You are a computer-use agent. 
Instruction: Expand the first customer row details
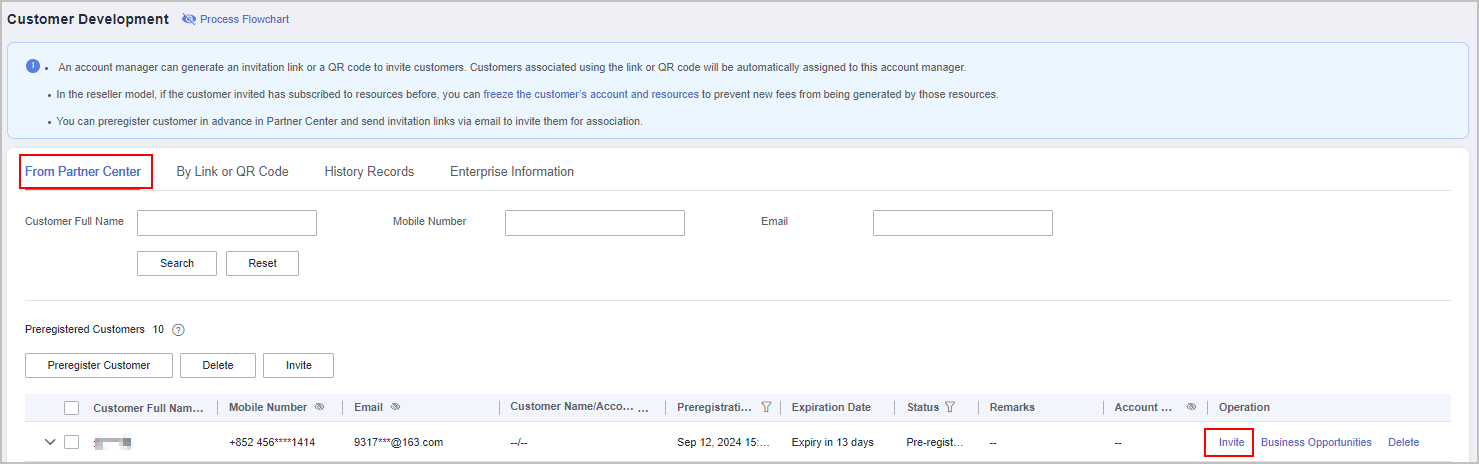49,442
